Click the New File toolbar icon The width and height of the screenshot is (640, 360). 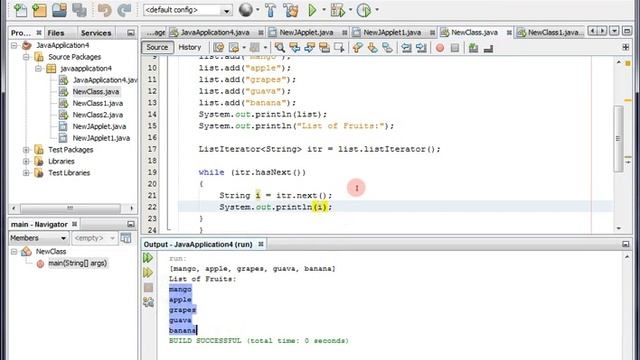pos(20,10)
